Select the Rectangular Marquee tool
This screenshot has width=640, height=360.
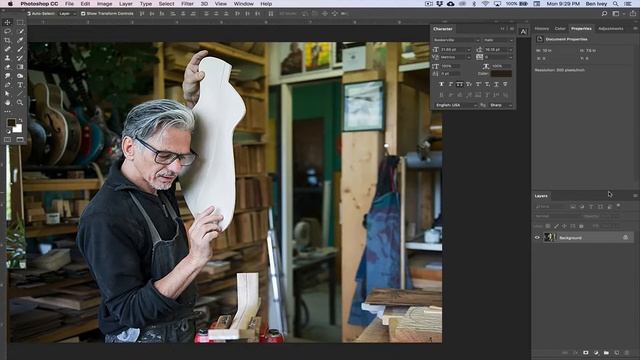coord(20,22)
